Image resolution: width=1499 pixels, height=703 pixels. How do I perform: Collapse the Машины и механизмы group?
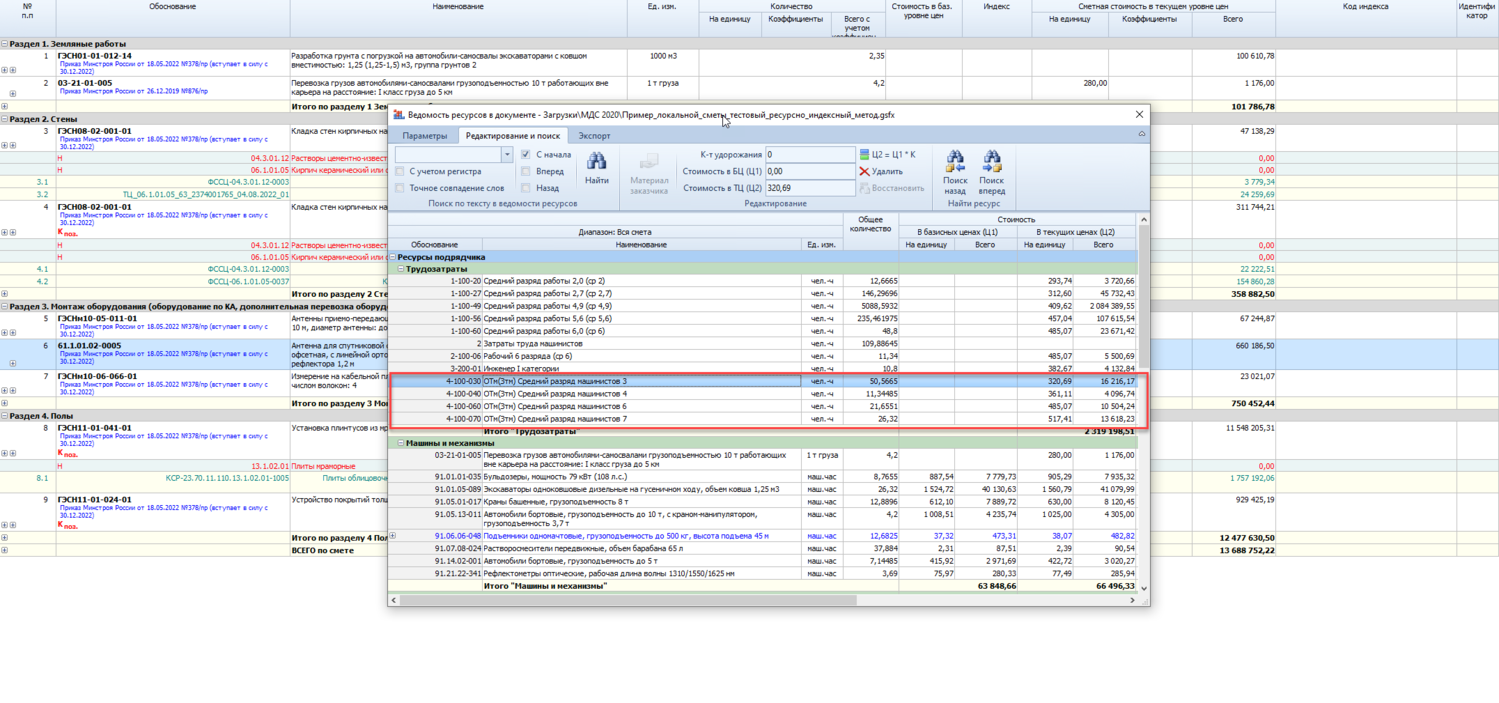coord(401,443)
